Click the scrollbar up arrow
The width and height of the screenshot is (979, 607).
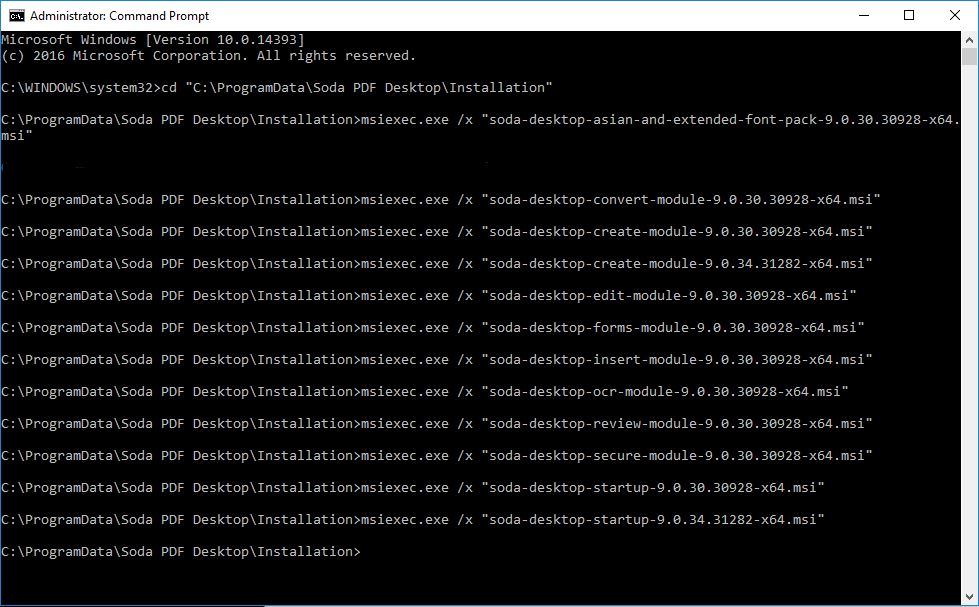coord(969,39)
